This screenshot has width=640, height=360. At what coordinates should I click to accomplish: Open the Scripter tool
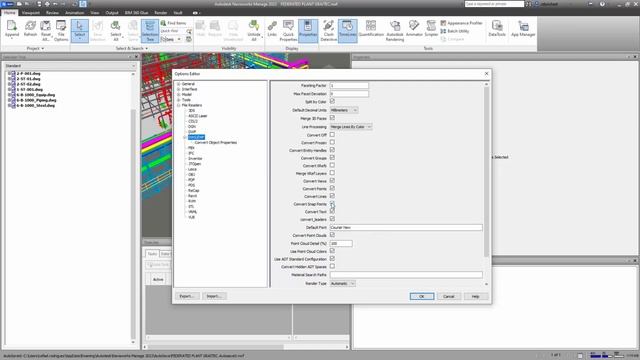point(431,30)
